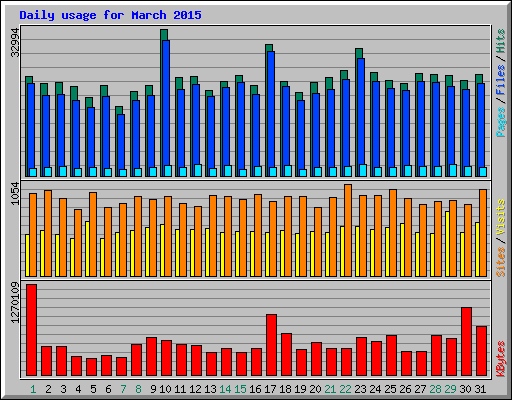This screenshot has width=512, height=400.
Task: Click the yellow sites bar for day 5
Action: coord(87,249)
